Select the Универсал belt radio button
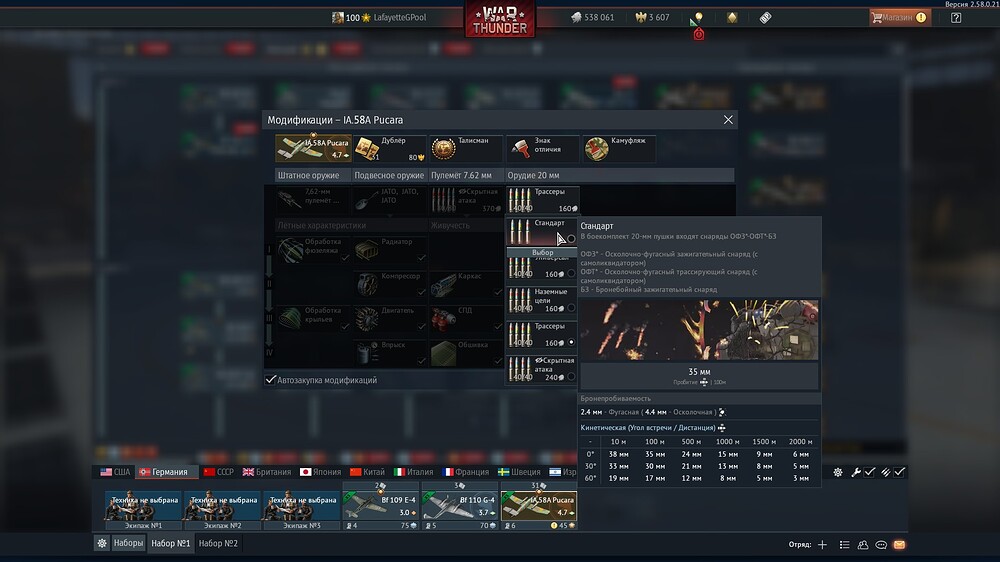This screenshot has width=1000, height=562. point(571,274)
